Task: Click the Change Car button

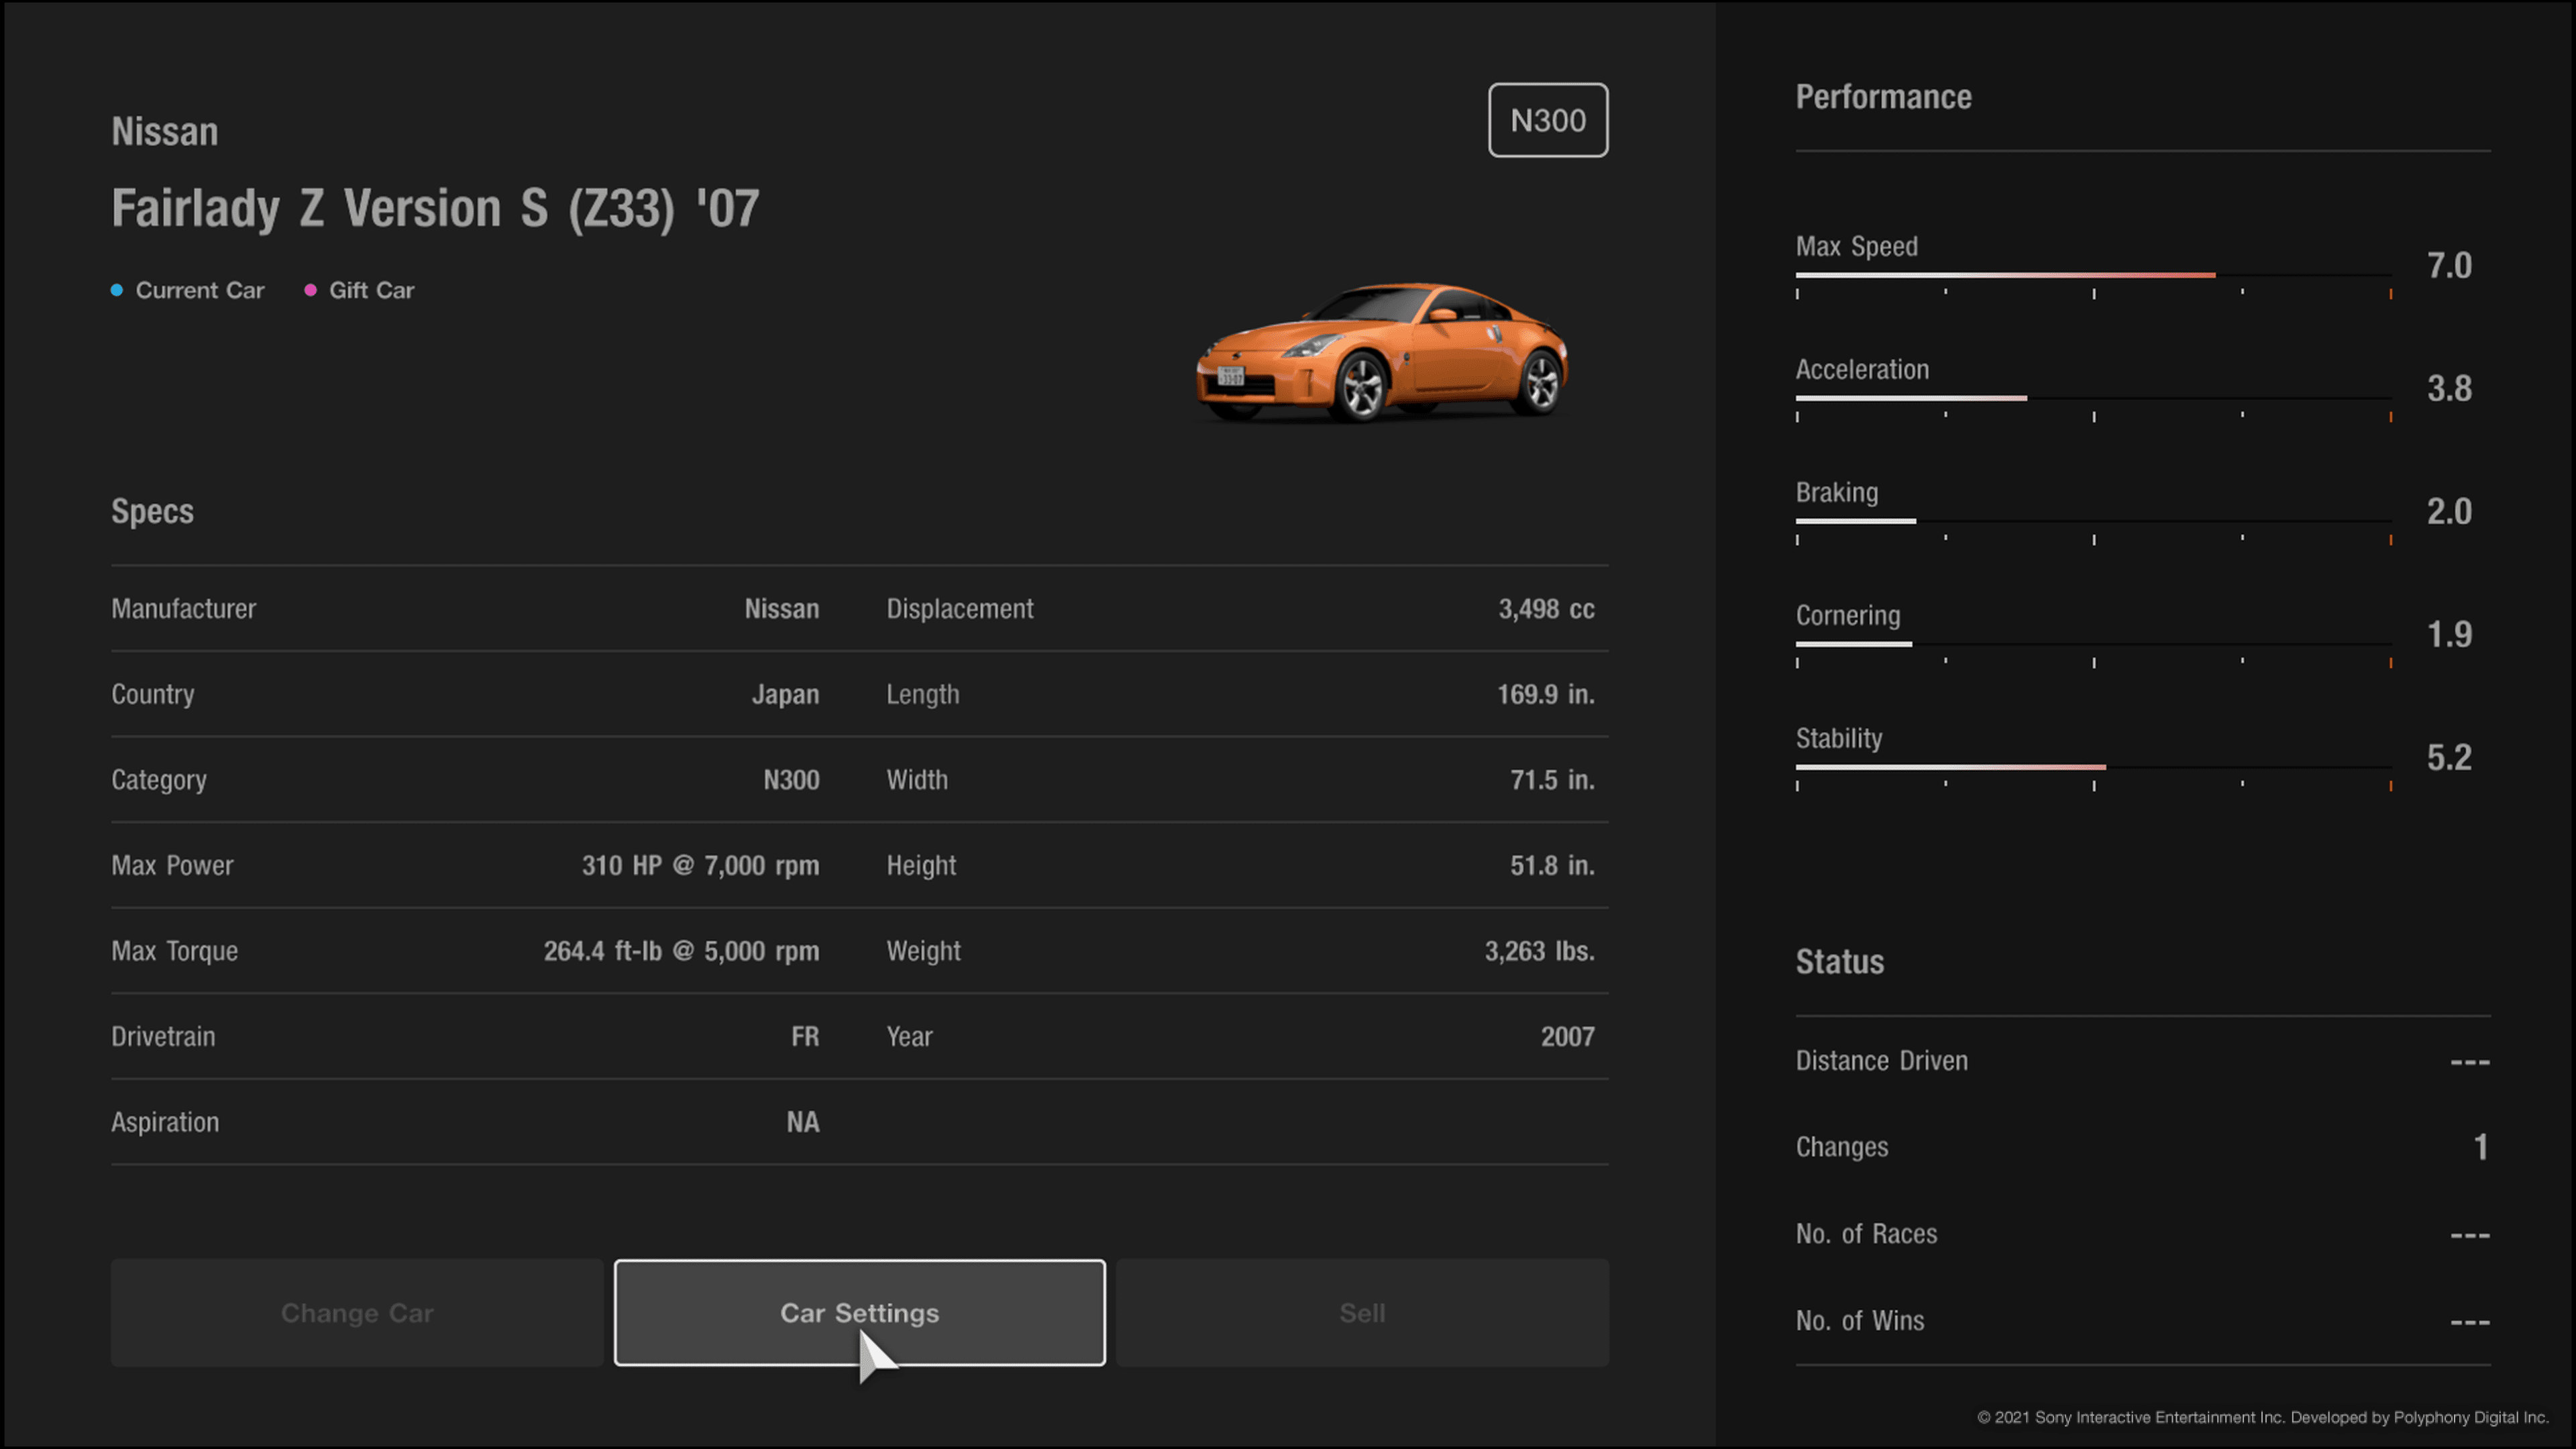Action: (357, 1312)
